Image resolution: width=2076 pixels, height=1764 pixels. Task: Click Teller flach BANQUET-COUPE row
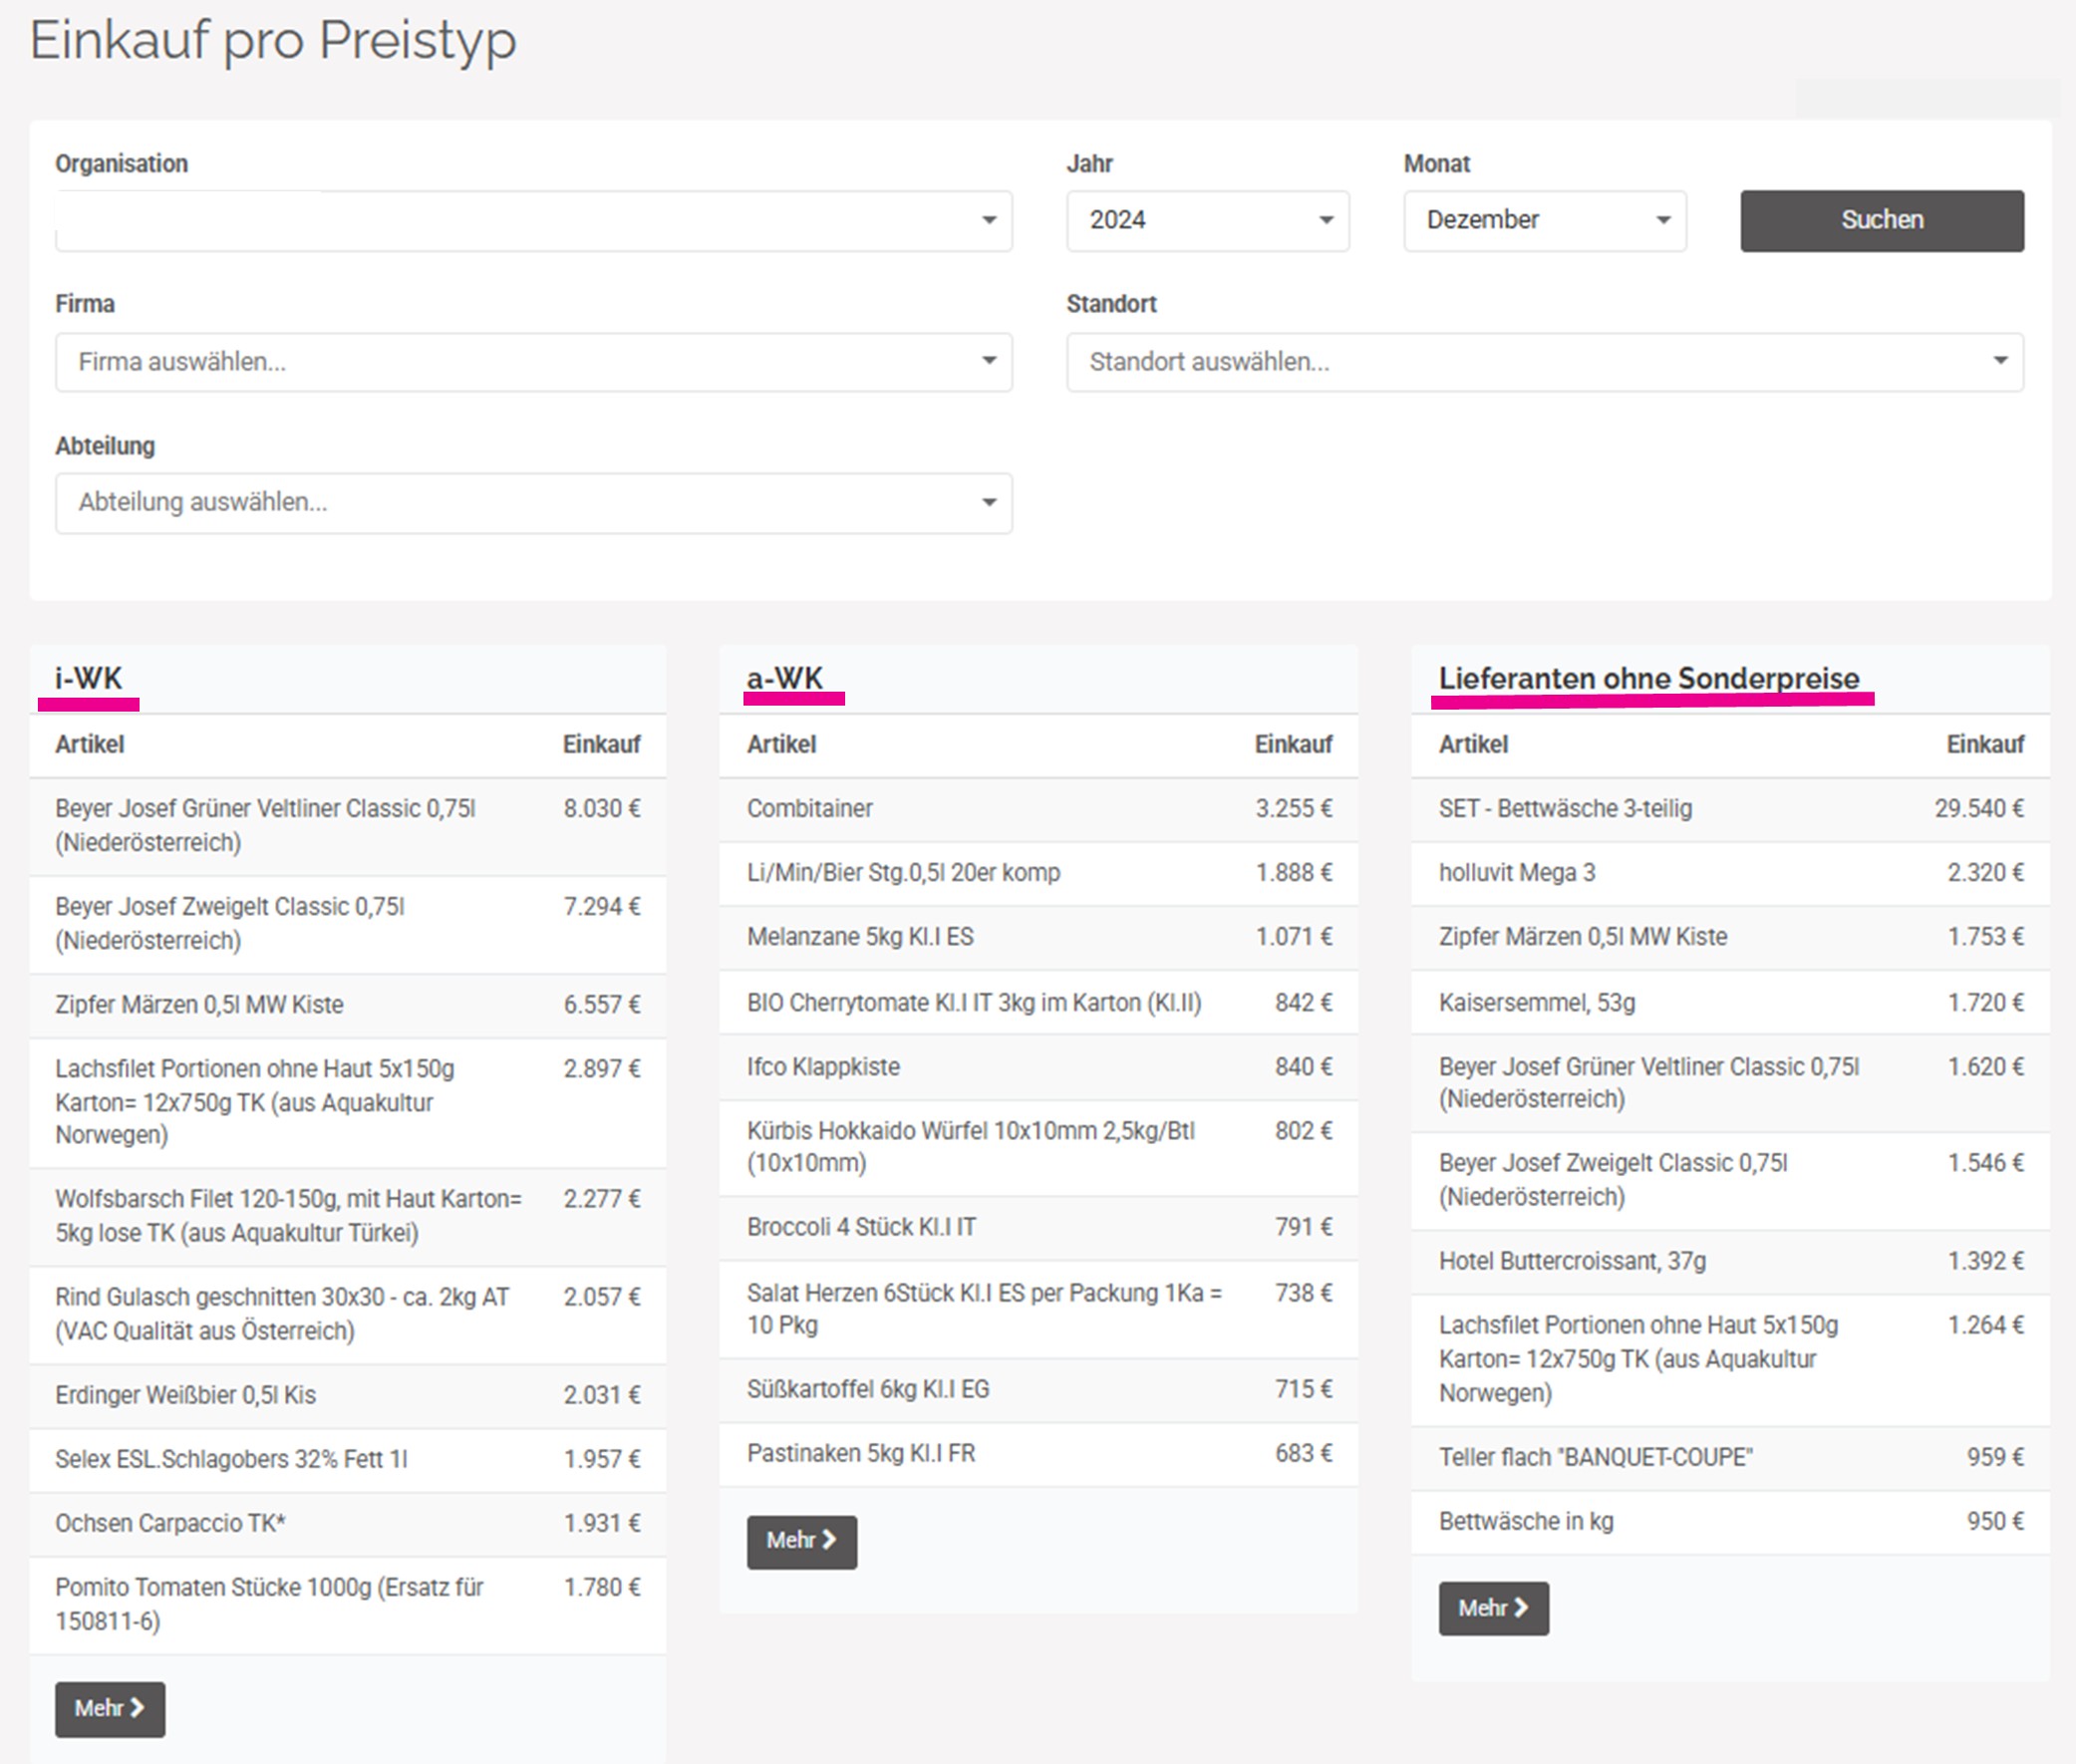(1731, 1457)
